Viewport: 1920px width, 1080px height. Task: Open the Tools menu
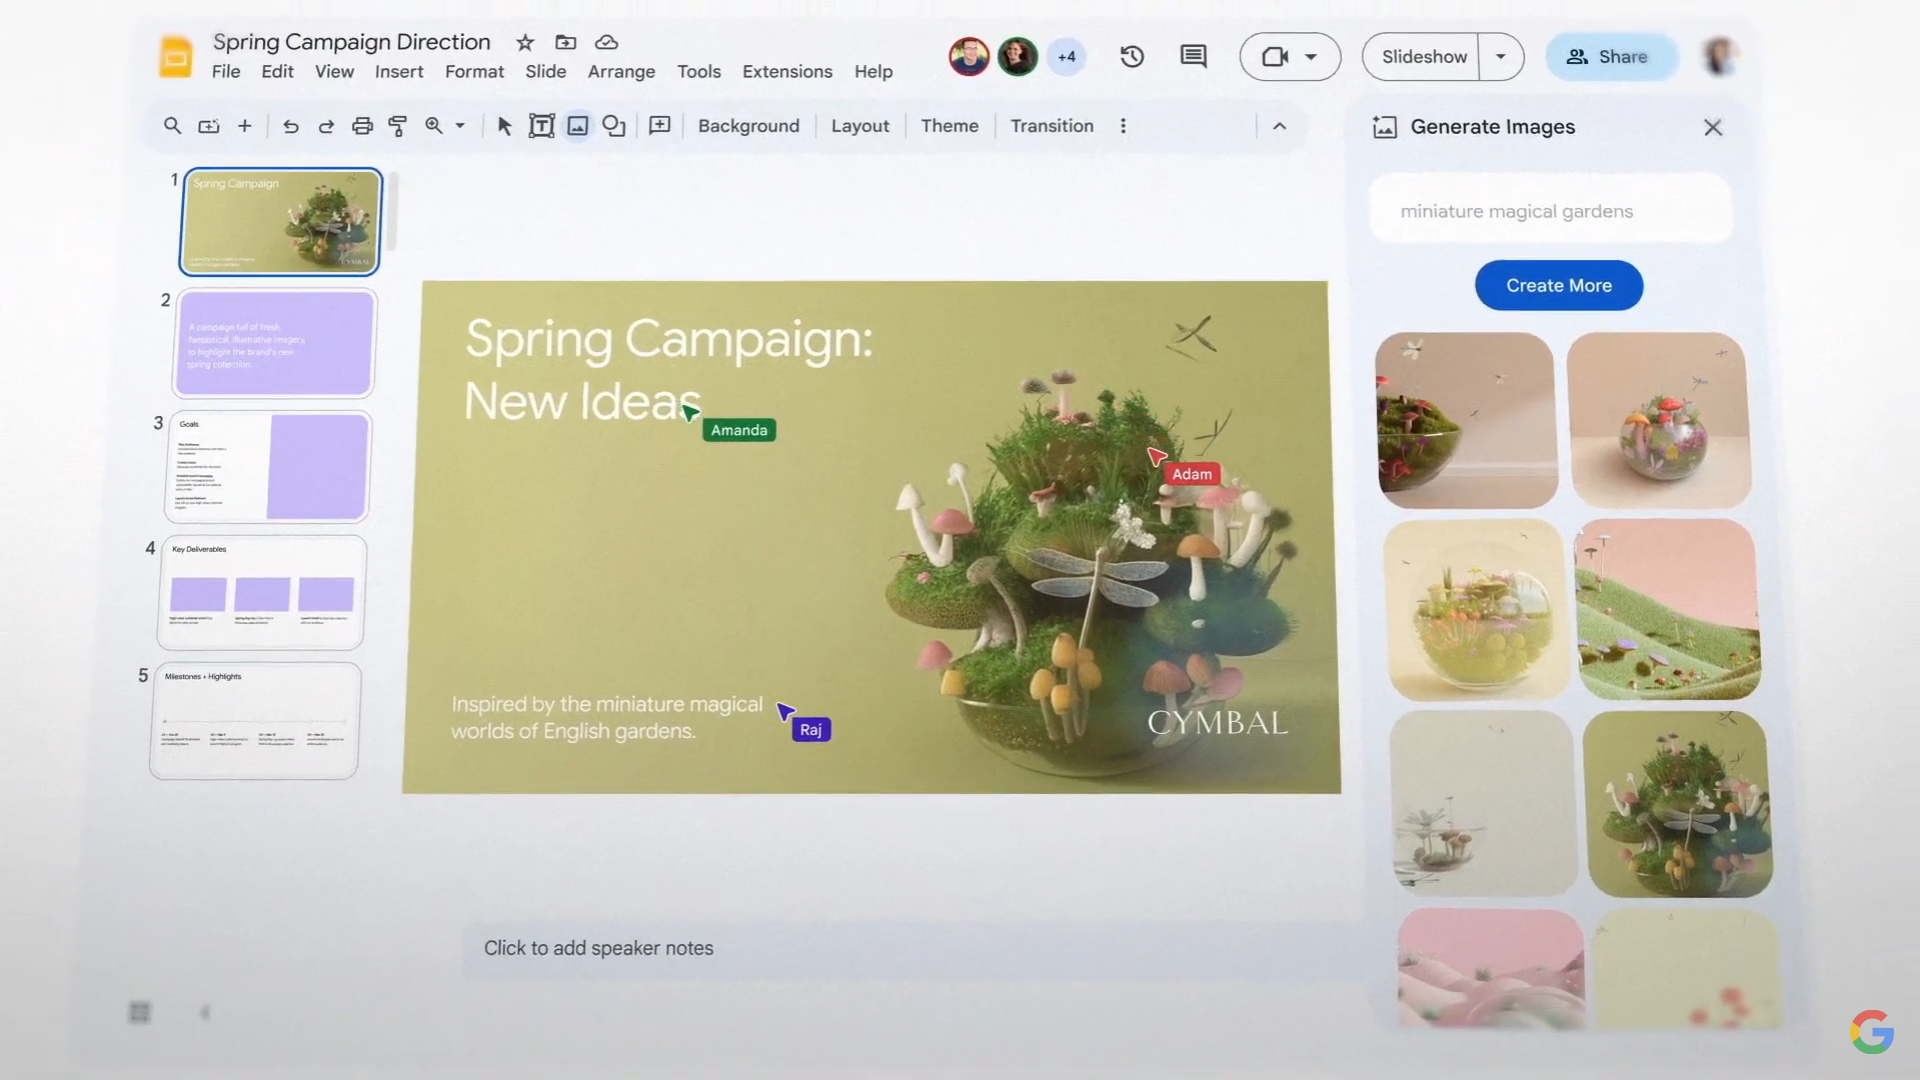coord(699,72)
